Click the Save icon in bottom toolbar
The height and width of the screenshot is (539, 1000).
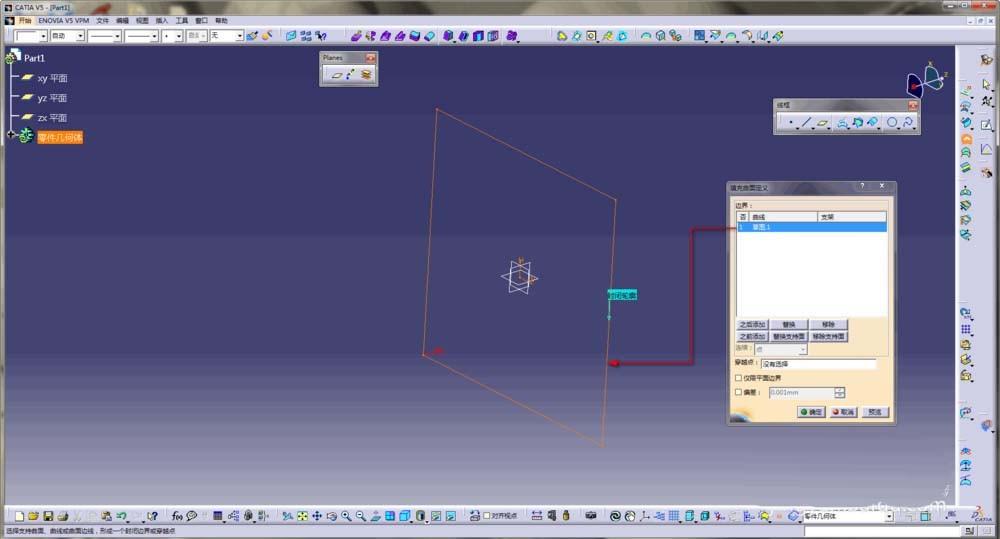tap(49, 516)
